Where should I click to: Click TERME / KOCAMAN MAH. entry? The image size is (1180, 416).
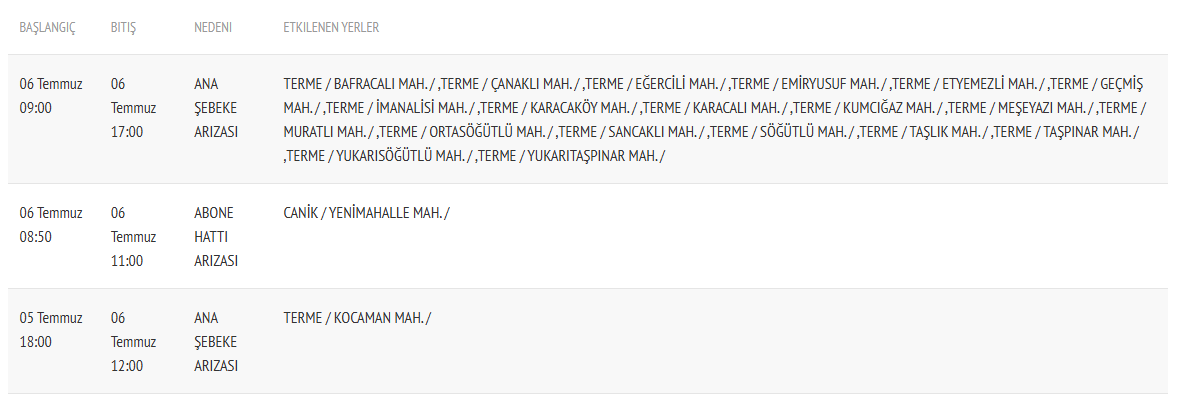[357, 317]
